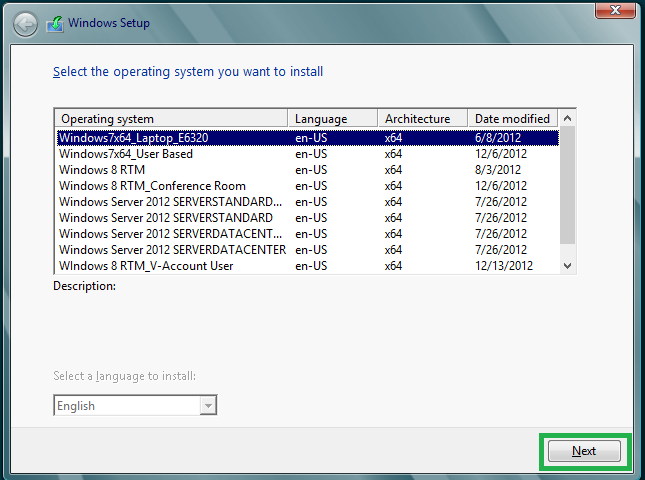Click the back arrow button
The height and width of the screenshot is (480, 645).
pyautogui.click(x=25, y=24)
